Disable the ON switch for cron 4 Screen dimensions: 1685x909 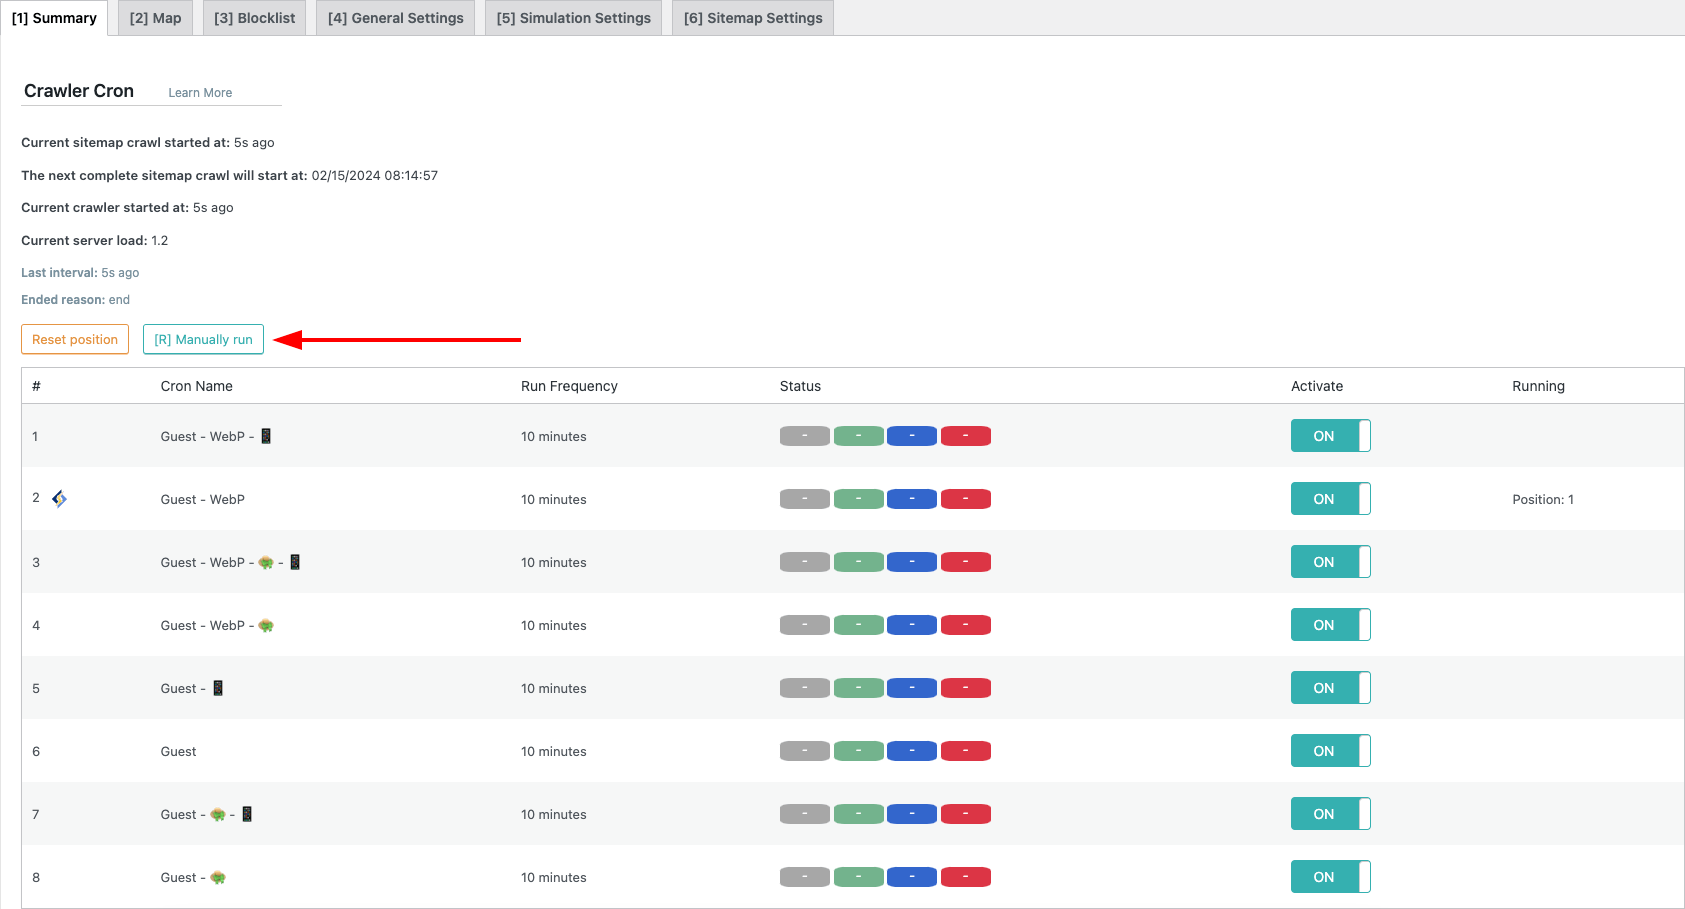1330,625
